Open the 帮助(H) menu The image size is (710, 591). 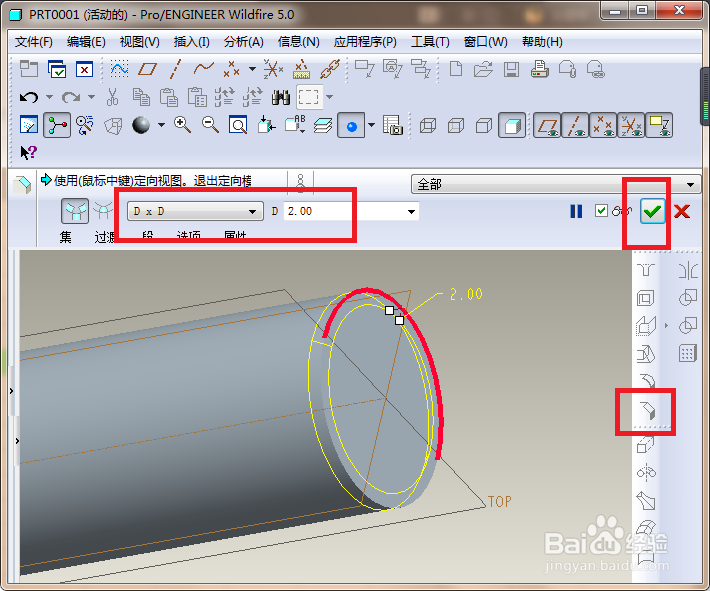(542, 42)
